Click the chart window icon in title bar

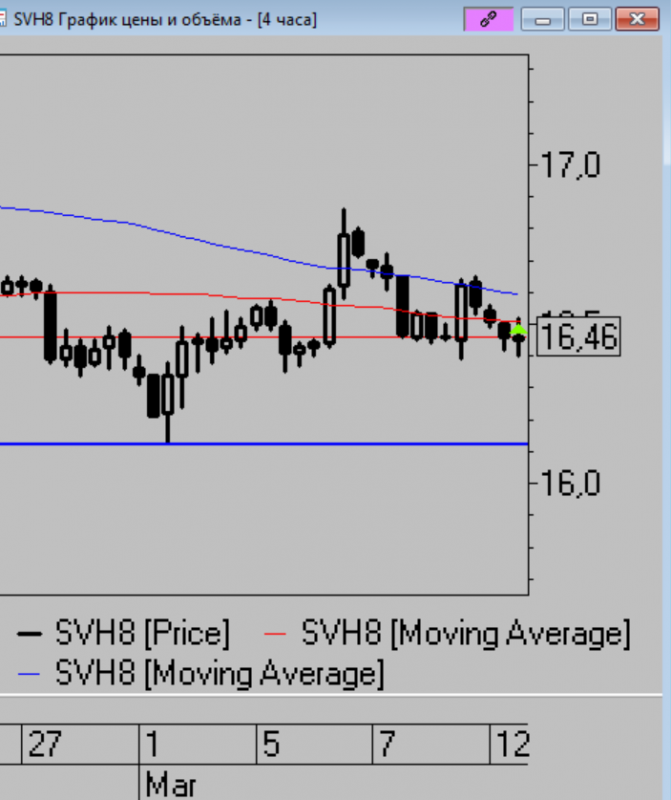click(3, 19)
